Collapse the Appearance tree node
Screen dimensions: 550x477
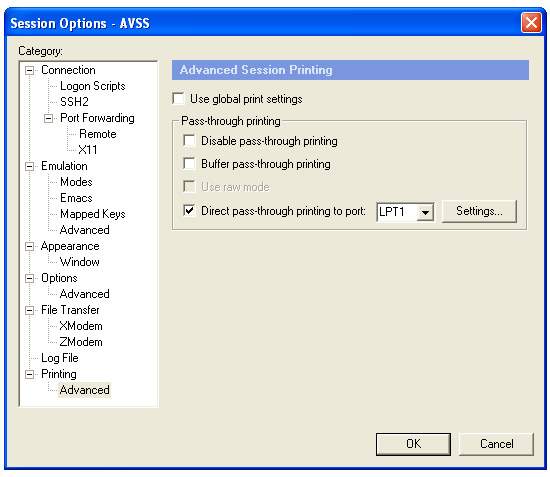tap(29, 246)
